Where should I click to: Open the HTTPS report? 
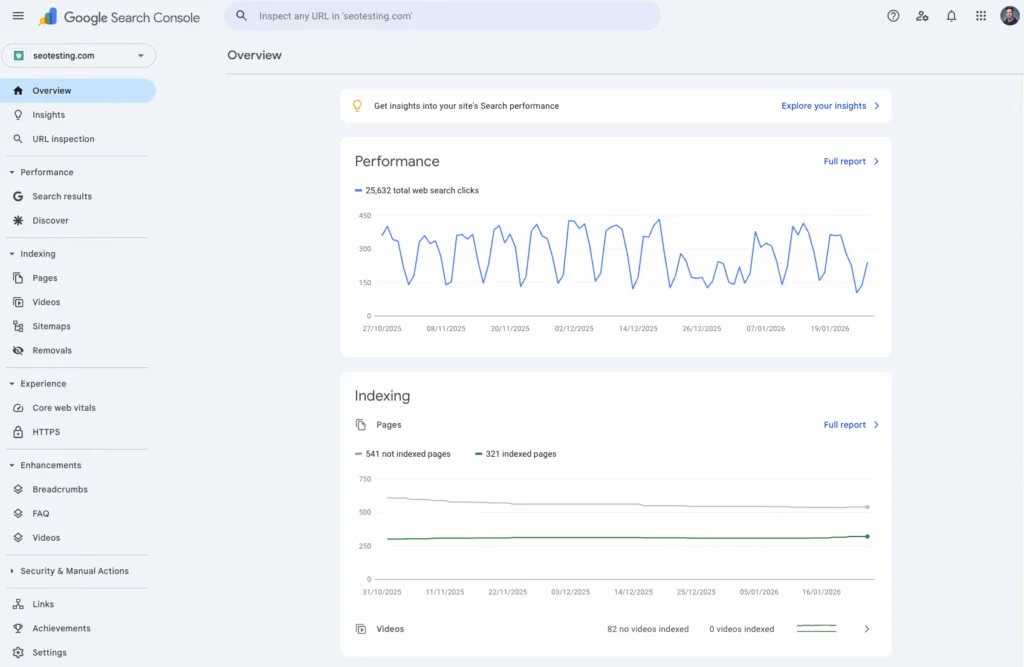tap(44, 431)
